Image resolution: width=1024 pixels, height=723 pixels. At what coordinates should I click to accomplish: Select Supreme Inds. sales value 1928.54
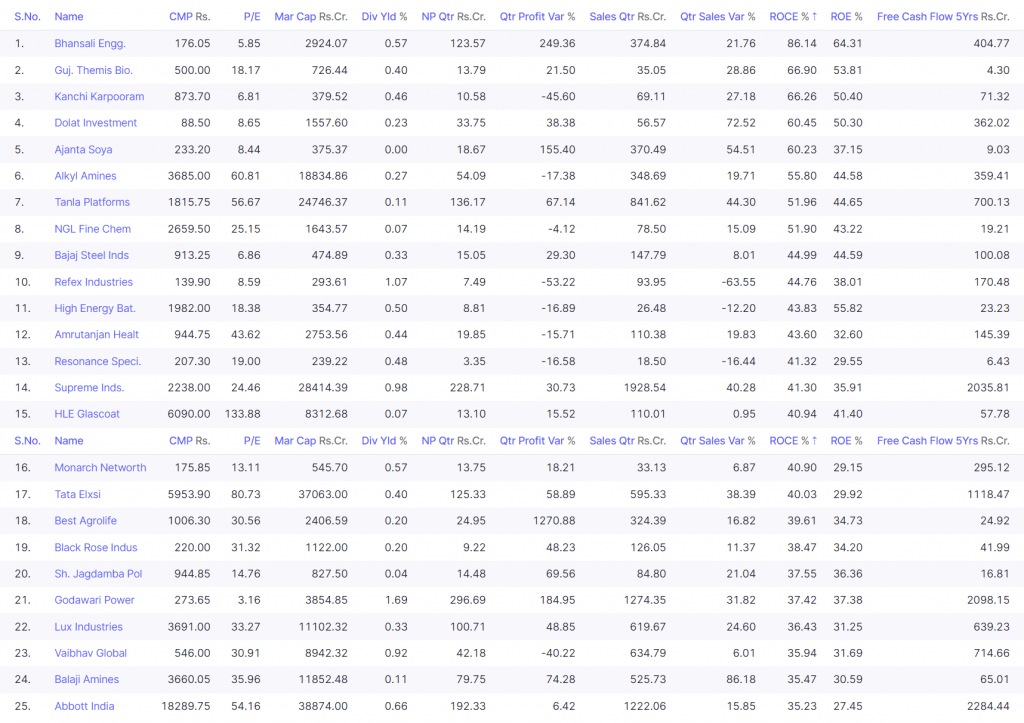[645, 387]
